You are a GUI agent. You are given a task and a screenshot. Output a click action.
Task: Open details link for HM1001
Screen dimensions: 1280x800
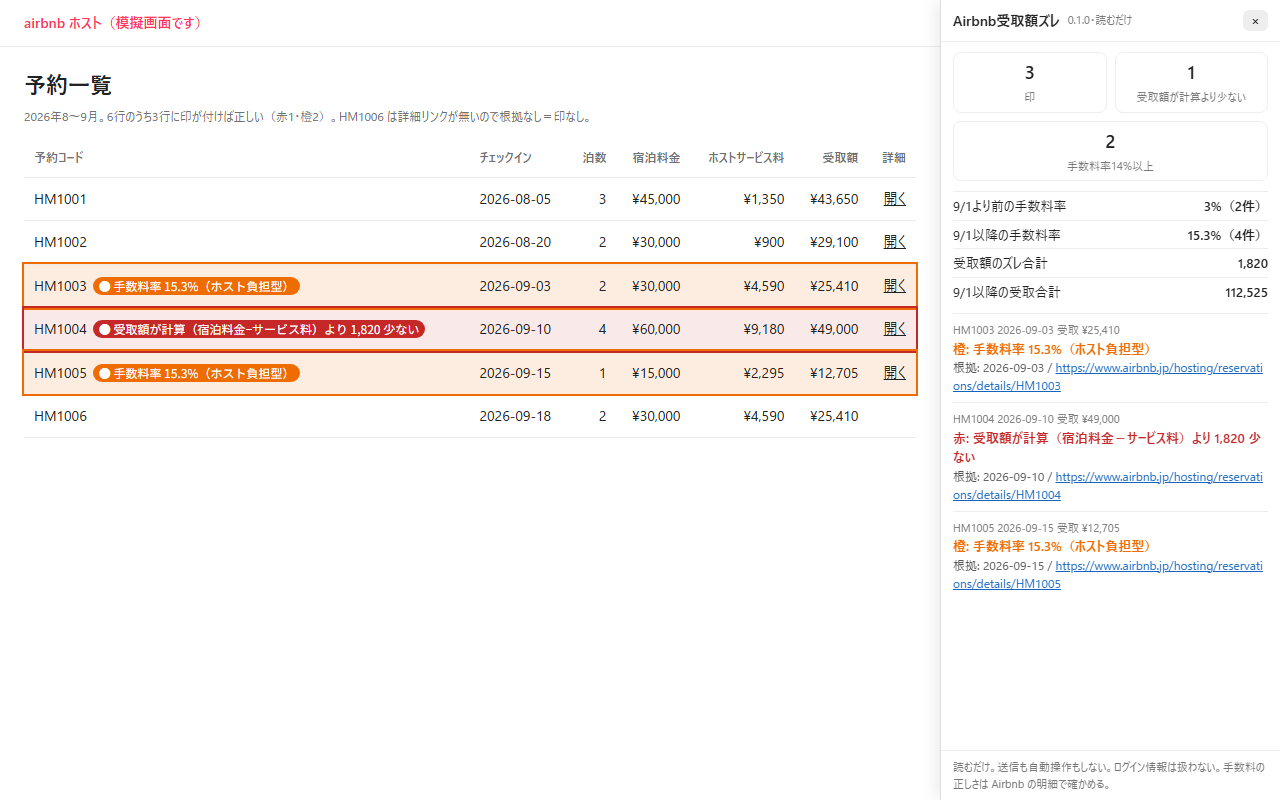(895, 199)
